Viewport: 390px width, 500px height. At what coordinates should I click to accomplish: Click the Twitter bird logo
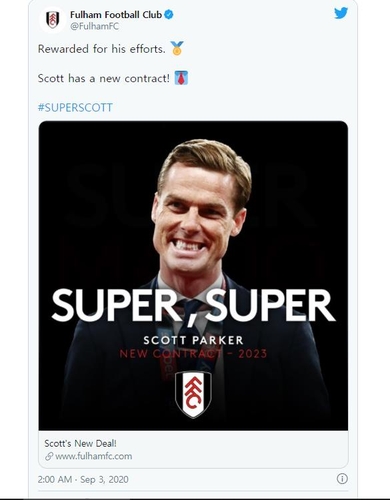pyautogui.click(x=341, y=13)
